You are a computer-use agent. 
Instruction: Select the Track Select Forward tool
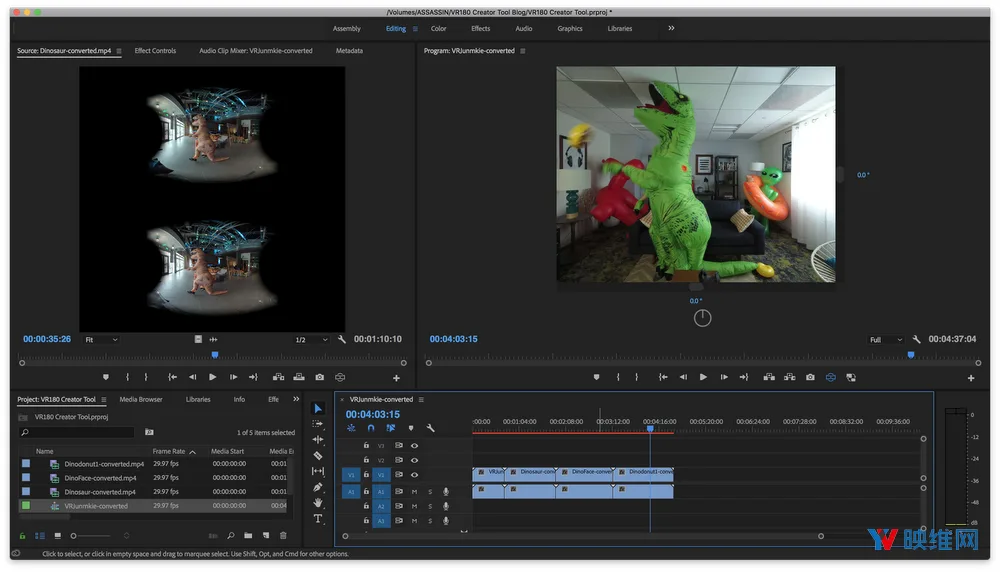click(x=318, y=424)
